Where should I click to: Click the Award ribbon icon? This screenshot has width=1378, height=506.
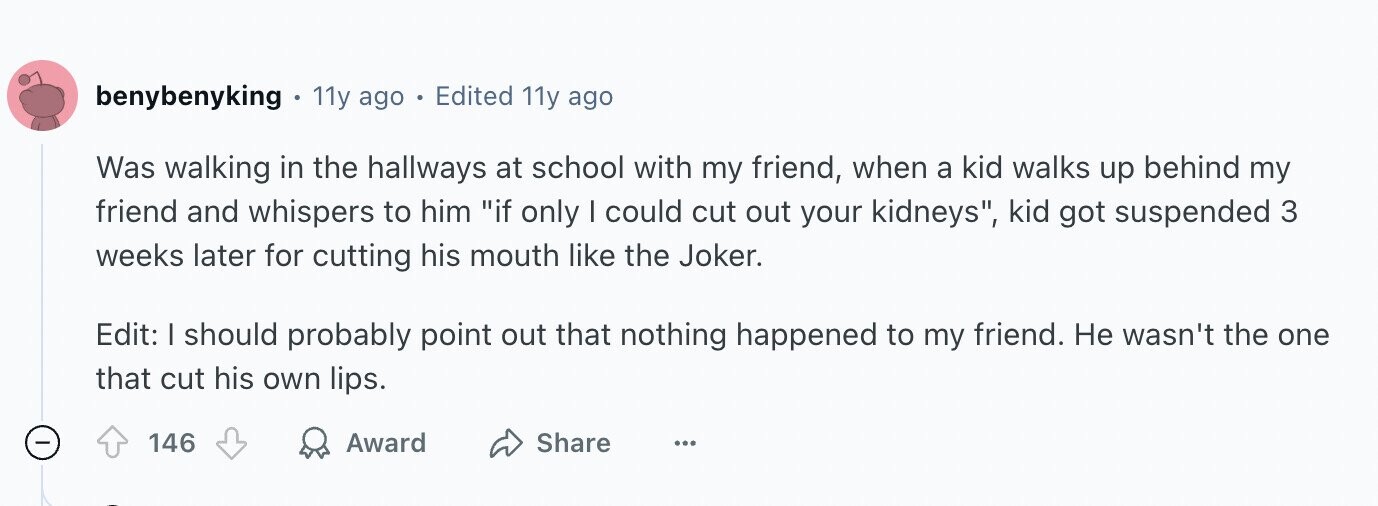click(x=314, y=443)
